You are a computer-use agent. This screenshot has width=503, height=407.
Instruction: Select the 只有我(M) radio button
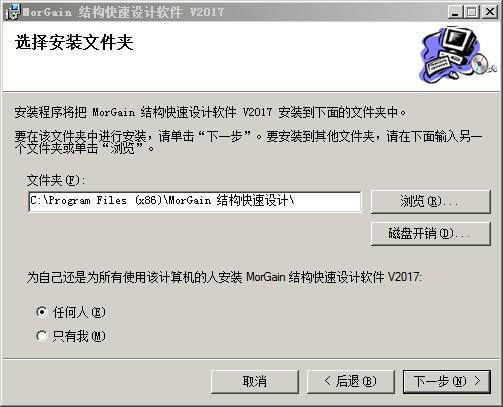pyautogui.click(x=42, y=336)
